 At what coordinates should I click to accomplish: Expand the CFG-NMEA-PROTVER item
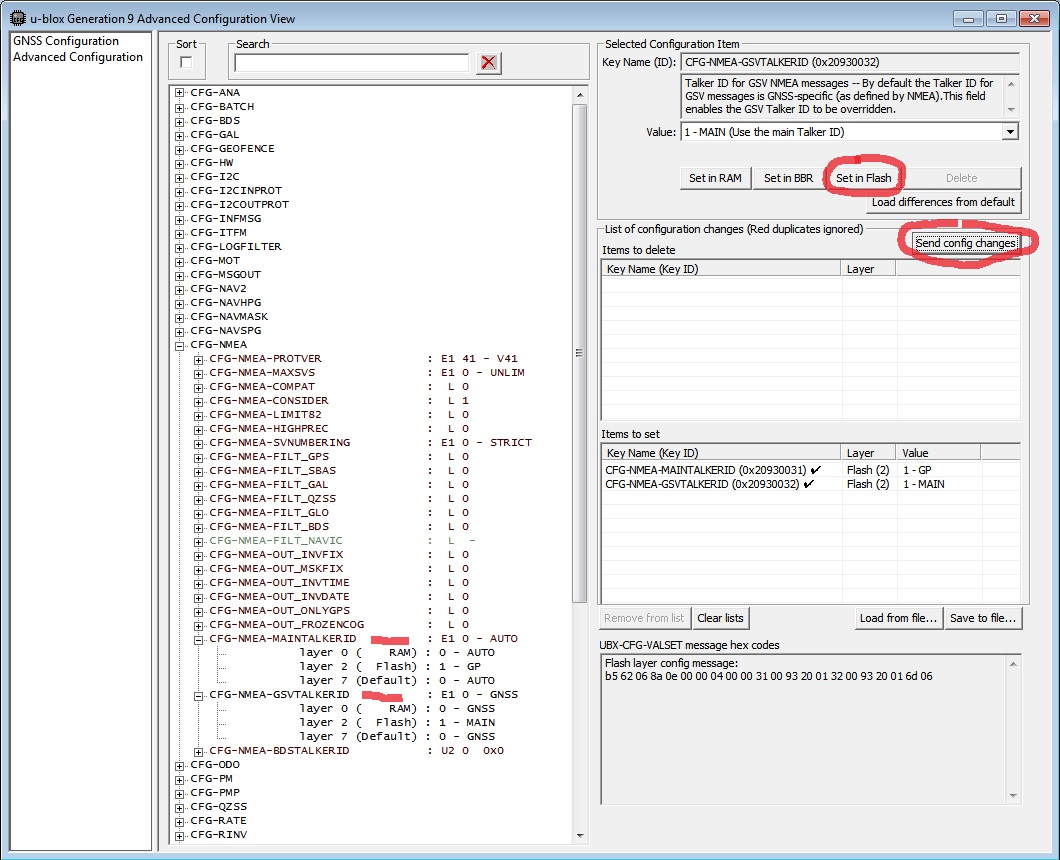point(199,359)
